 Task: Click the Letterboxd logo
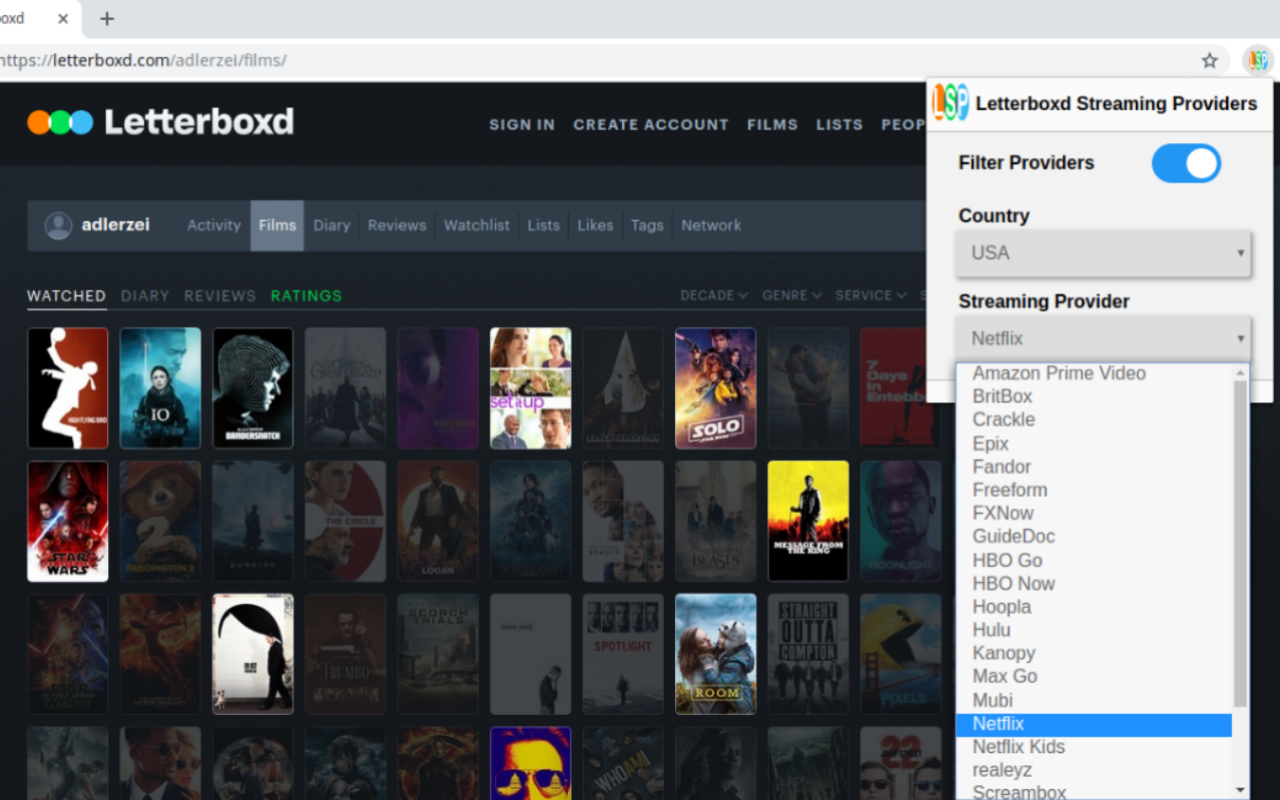(x=161, y=122)
